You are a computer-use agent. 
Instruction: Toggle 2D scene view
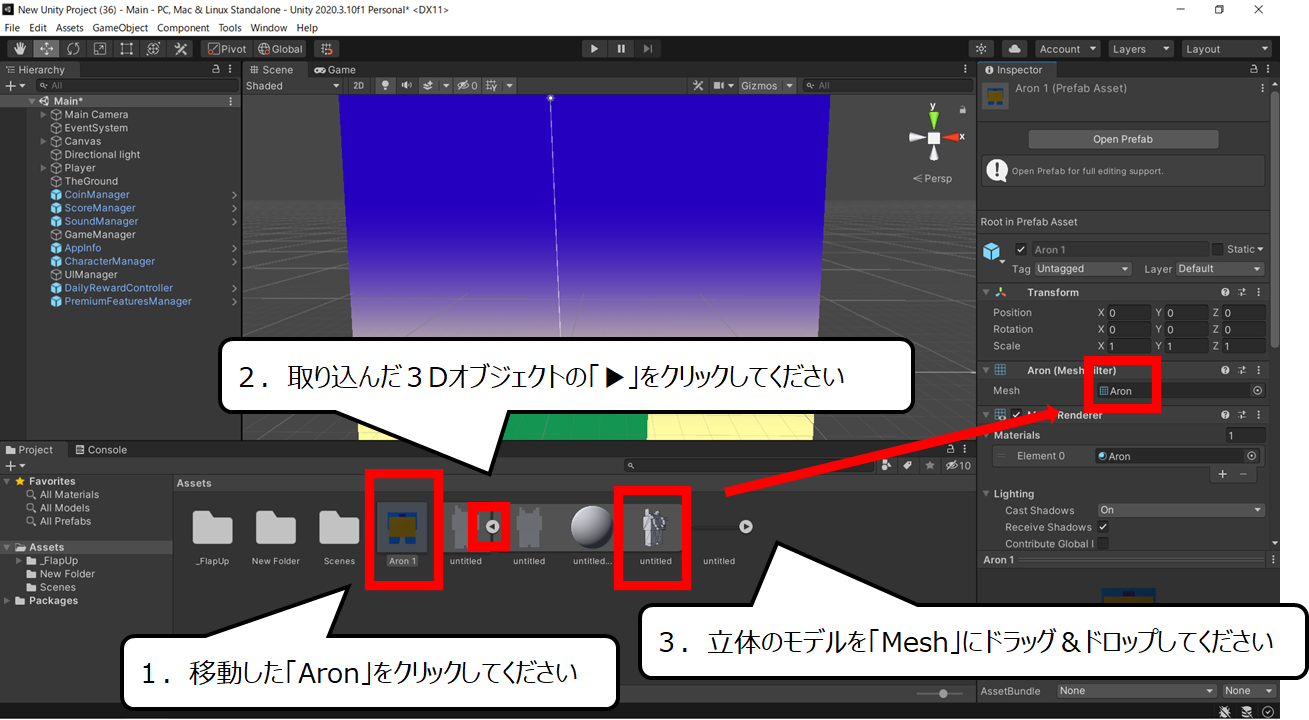[x=358, y=86]
